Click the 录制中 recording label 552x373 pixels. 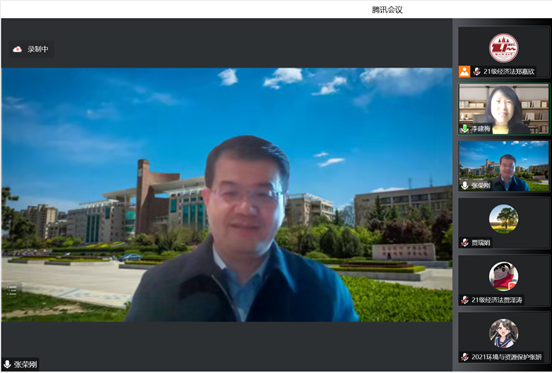click(38, 49)
